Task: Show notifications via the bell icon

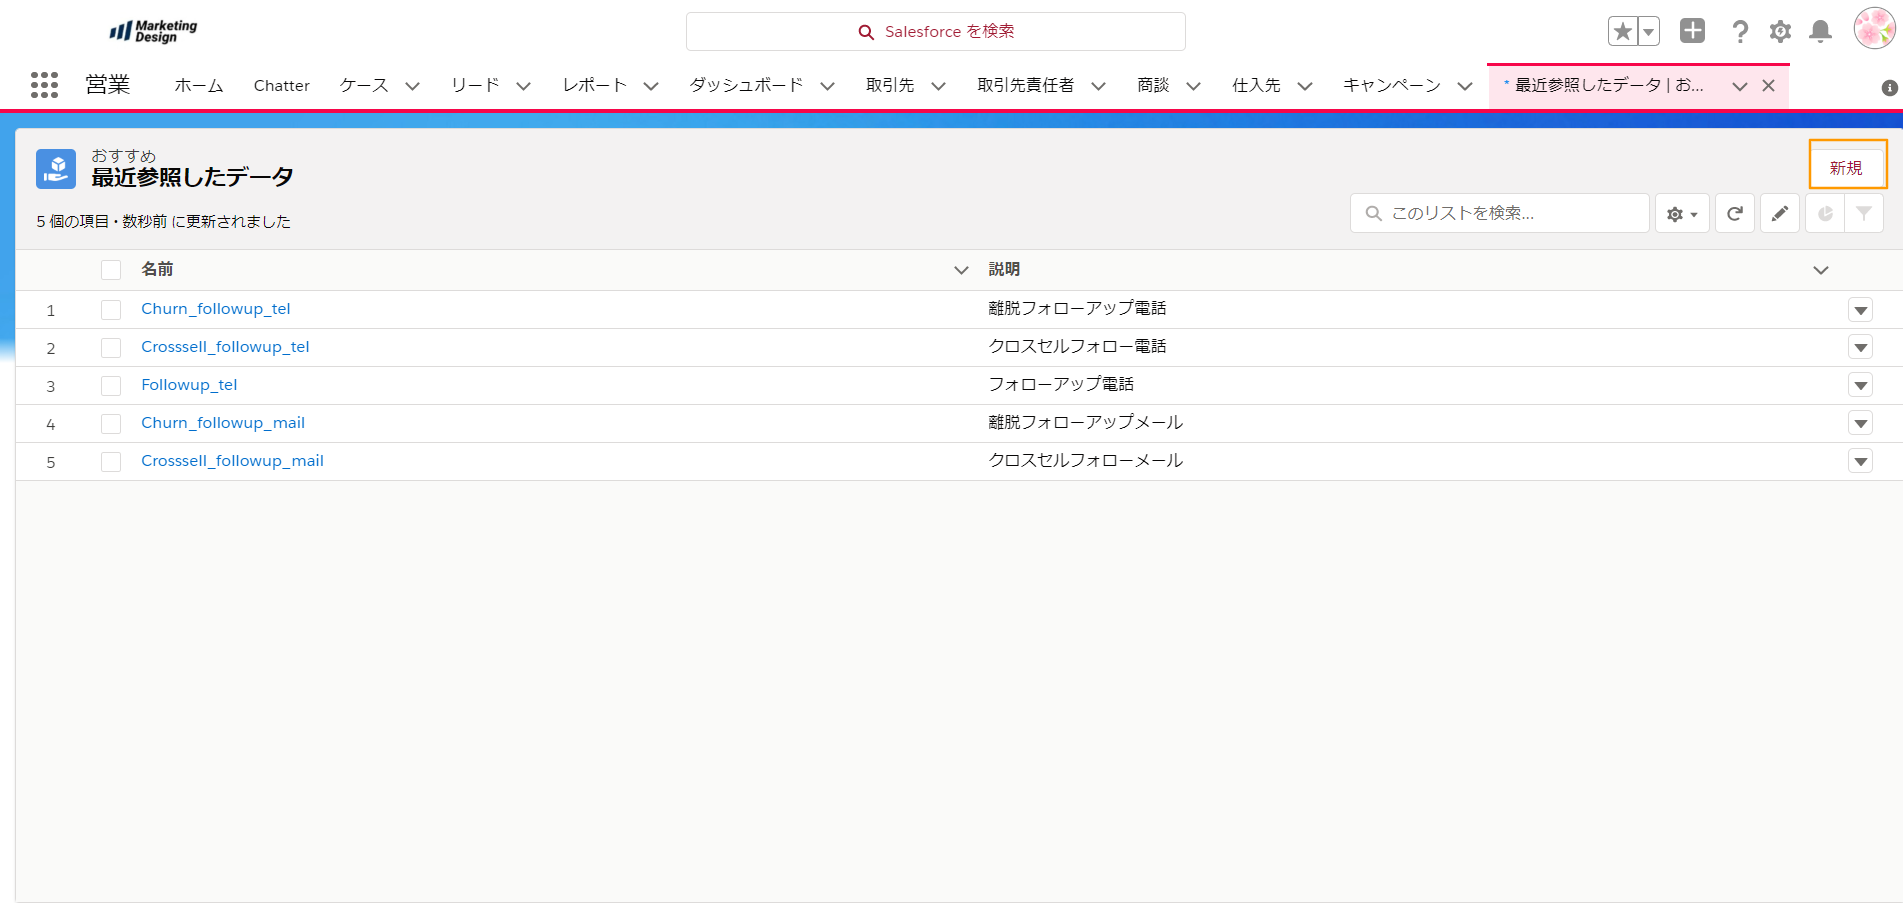Action: [x=1820, y=32]
